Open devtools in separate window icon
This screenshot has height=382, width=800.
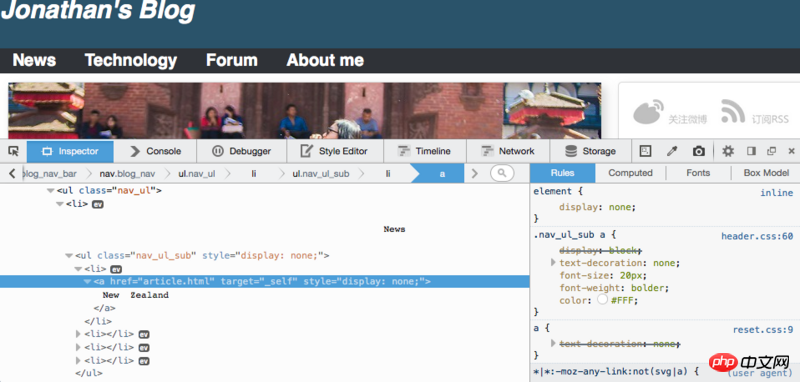click(771, 151)
